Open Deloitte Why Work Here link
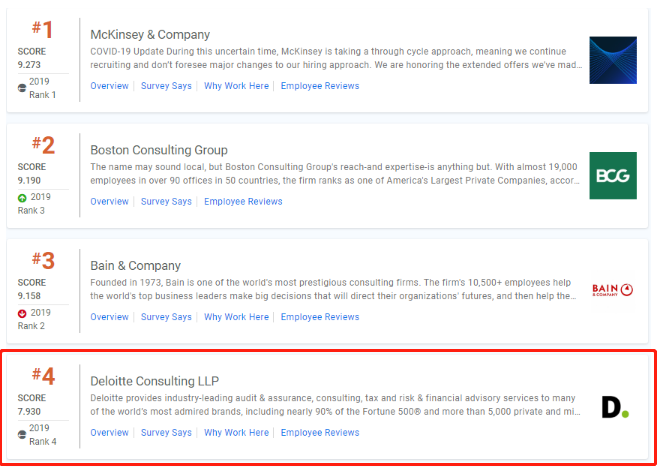 [236, 433]
